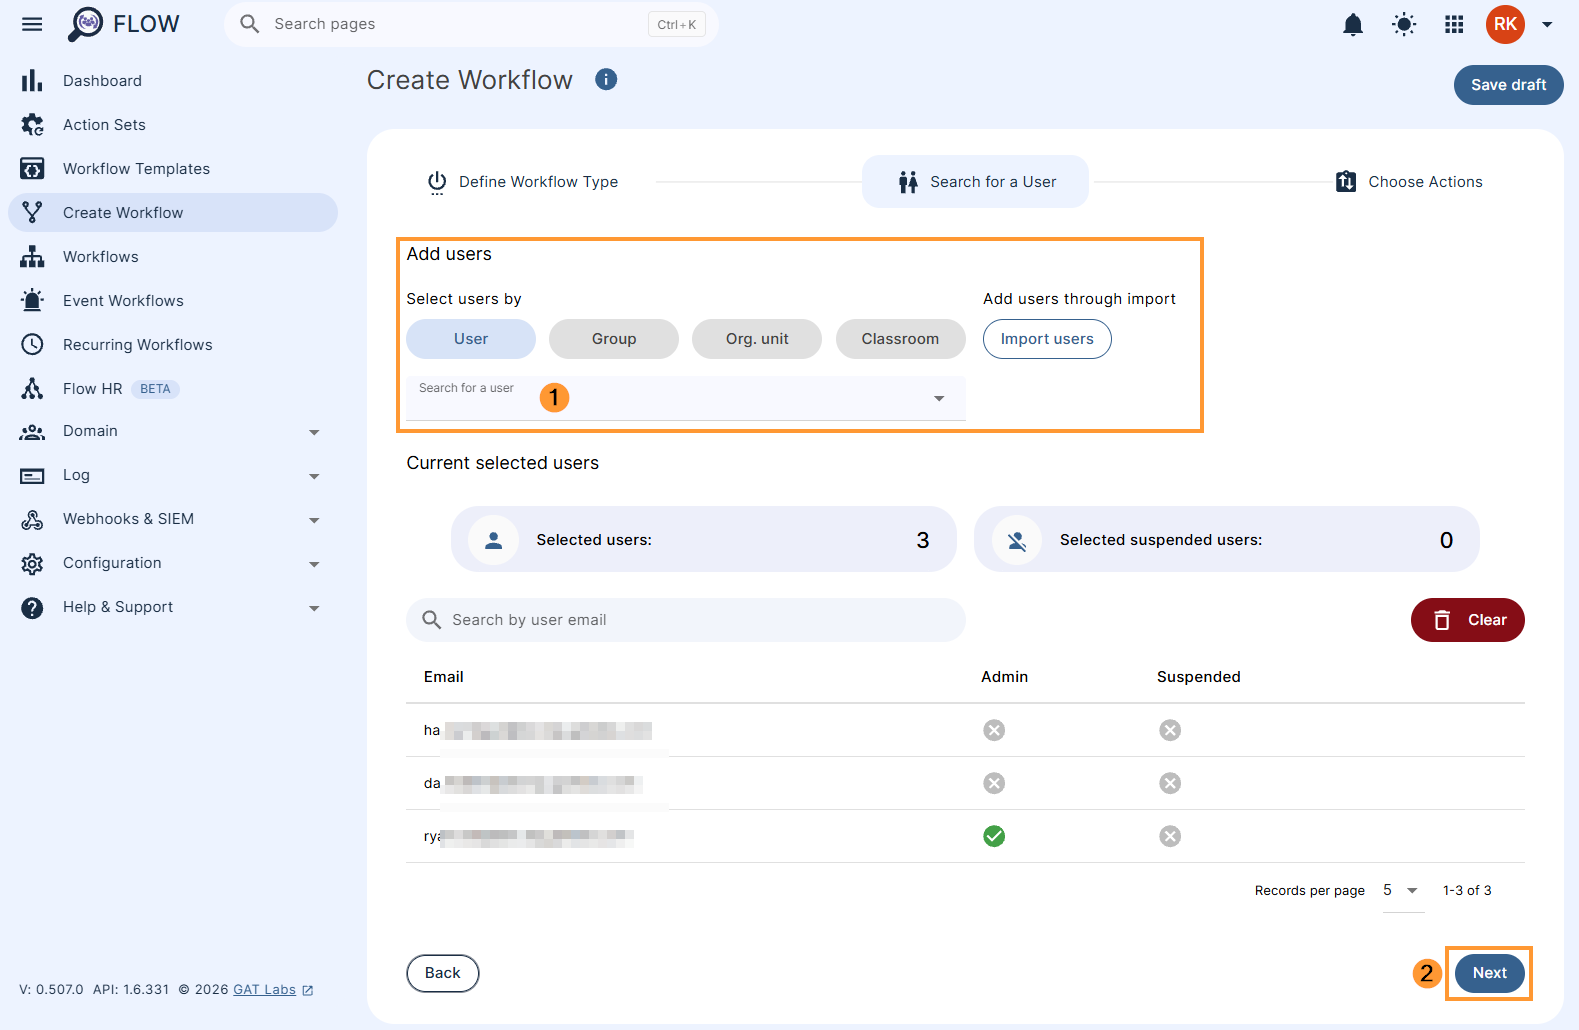The height and width of the screenshot is (1030, 1579).
Task: Click the RK user avatar
Action: (1505, 24)
